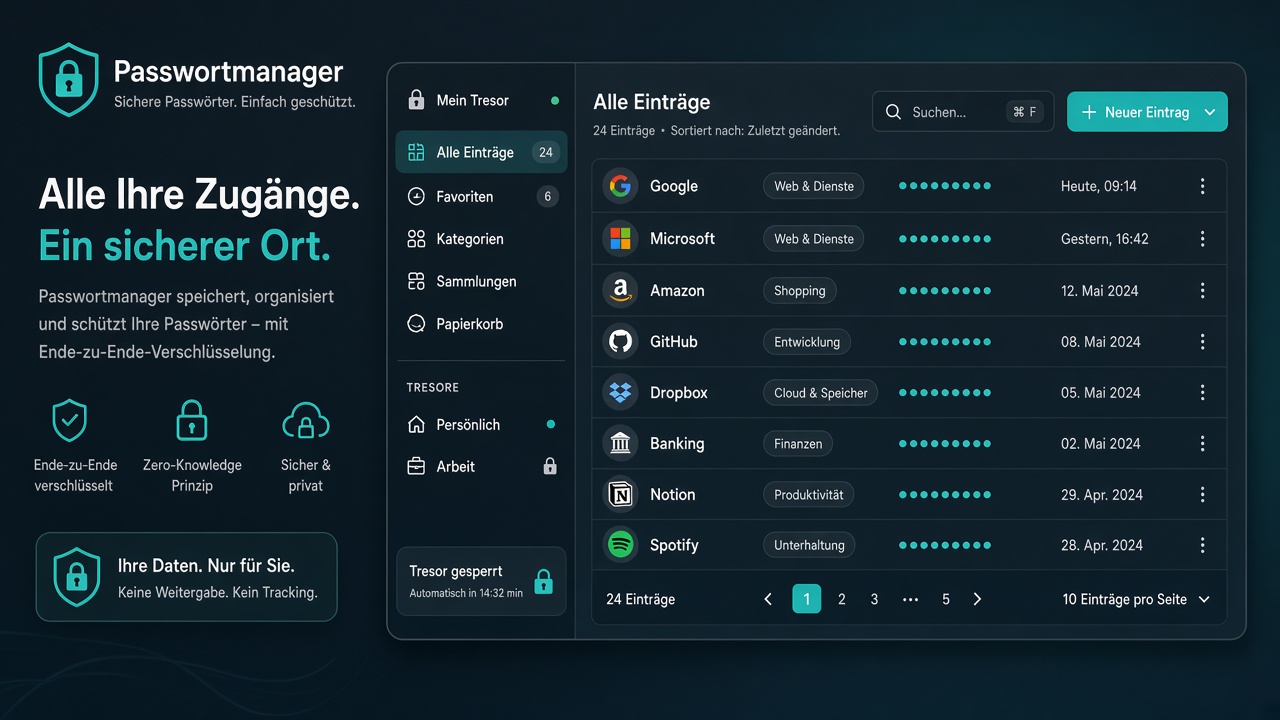Select the Persönlich vault

point(481,425)
